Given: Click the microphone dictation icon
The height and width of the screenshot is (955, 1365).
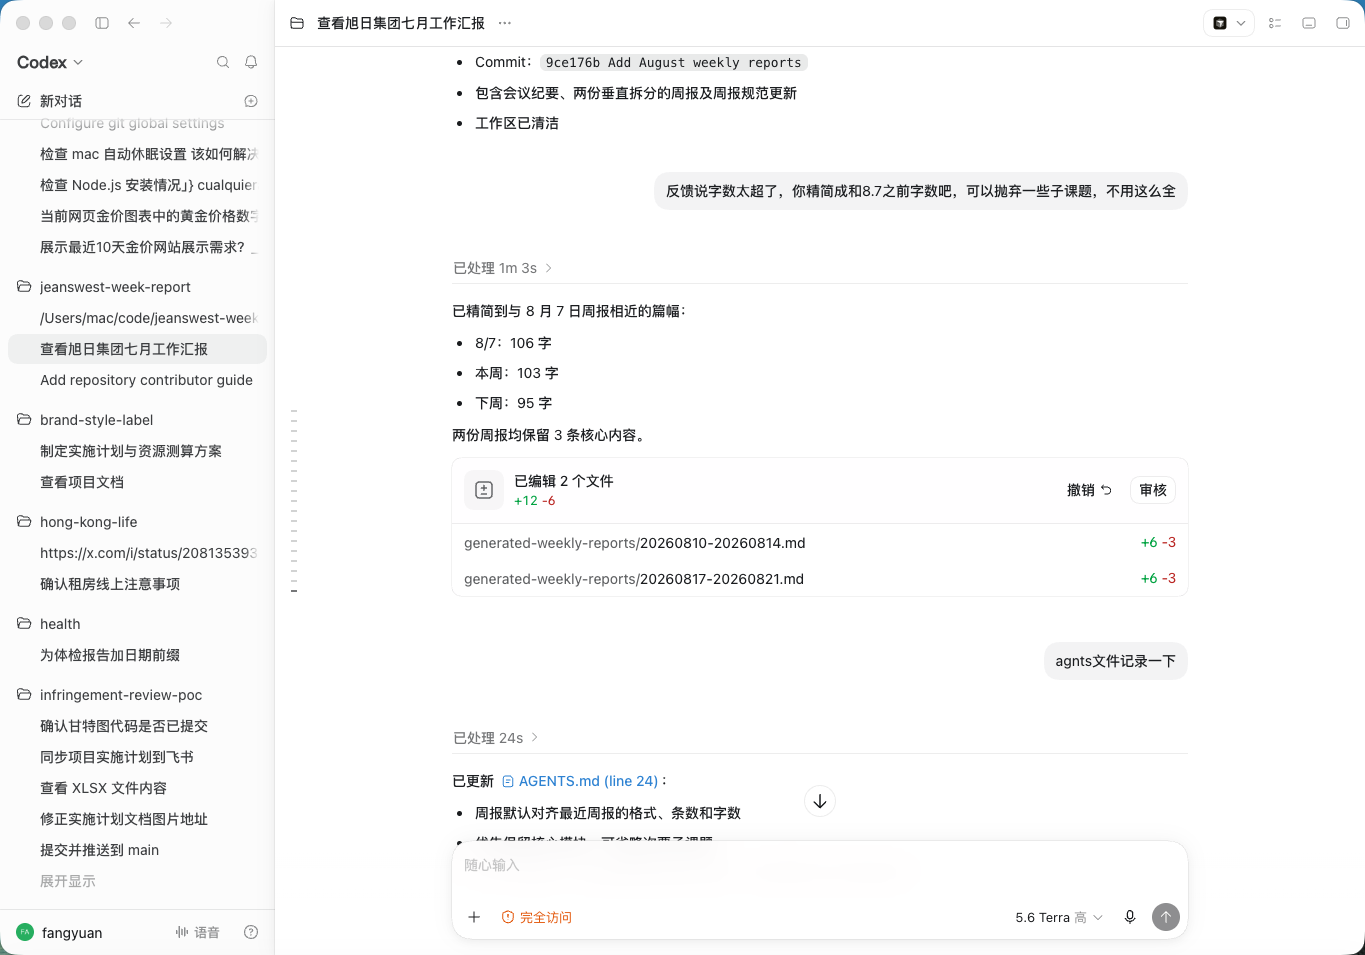Looking at the screenshot, I should (x=1130, y=917).
